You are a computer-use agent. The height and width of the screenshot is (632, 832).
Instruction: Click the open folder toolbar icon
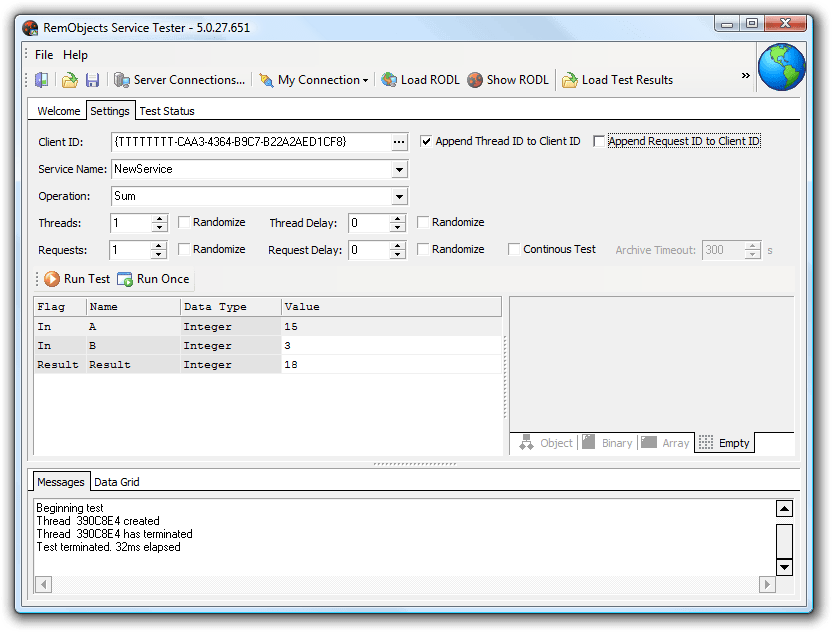pos(70,80)
